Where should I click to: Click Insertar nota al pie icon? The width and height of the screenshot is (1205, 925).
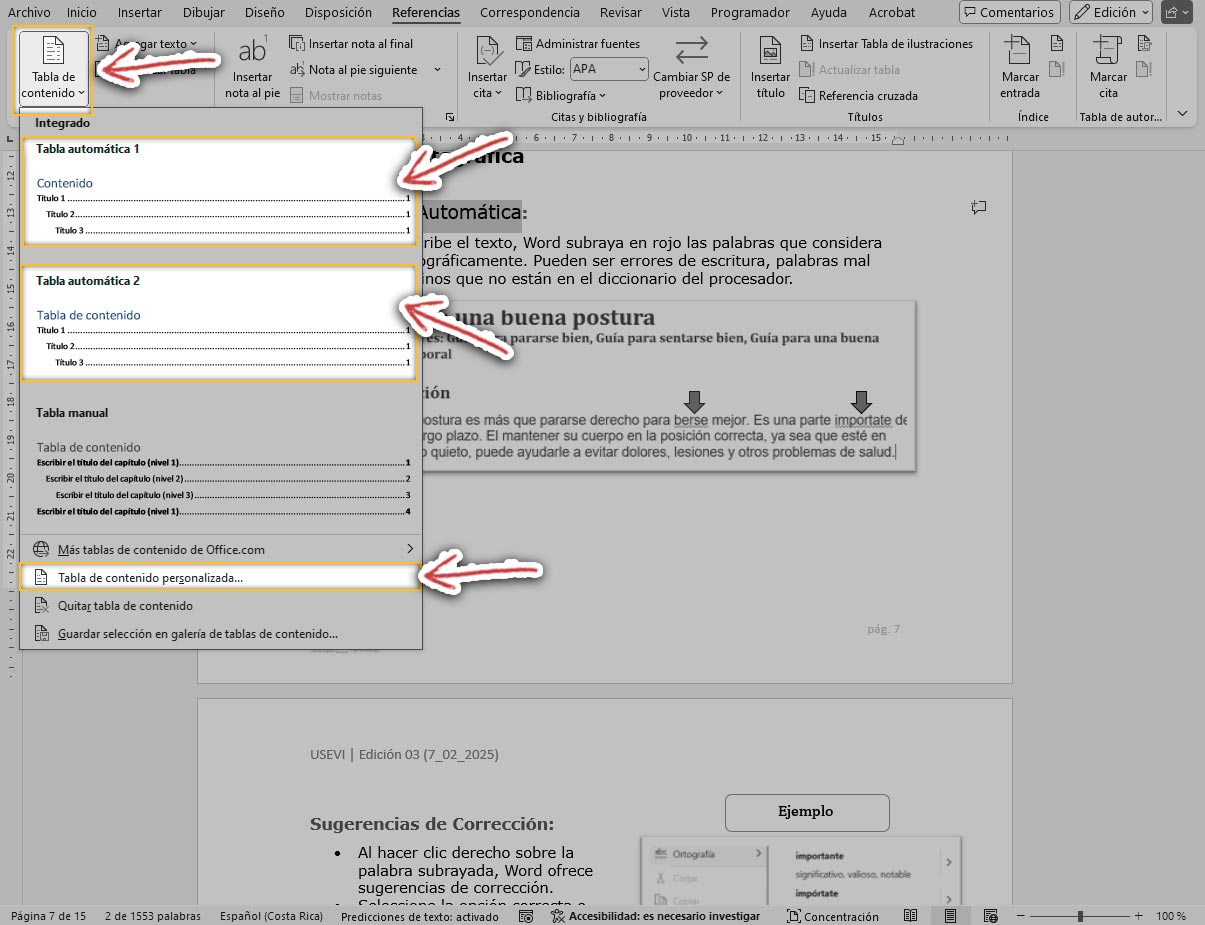[252, 52]
